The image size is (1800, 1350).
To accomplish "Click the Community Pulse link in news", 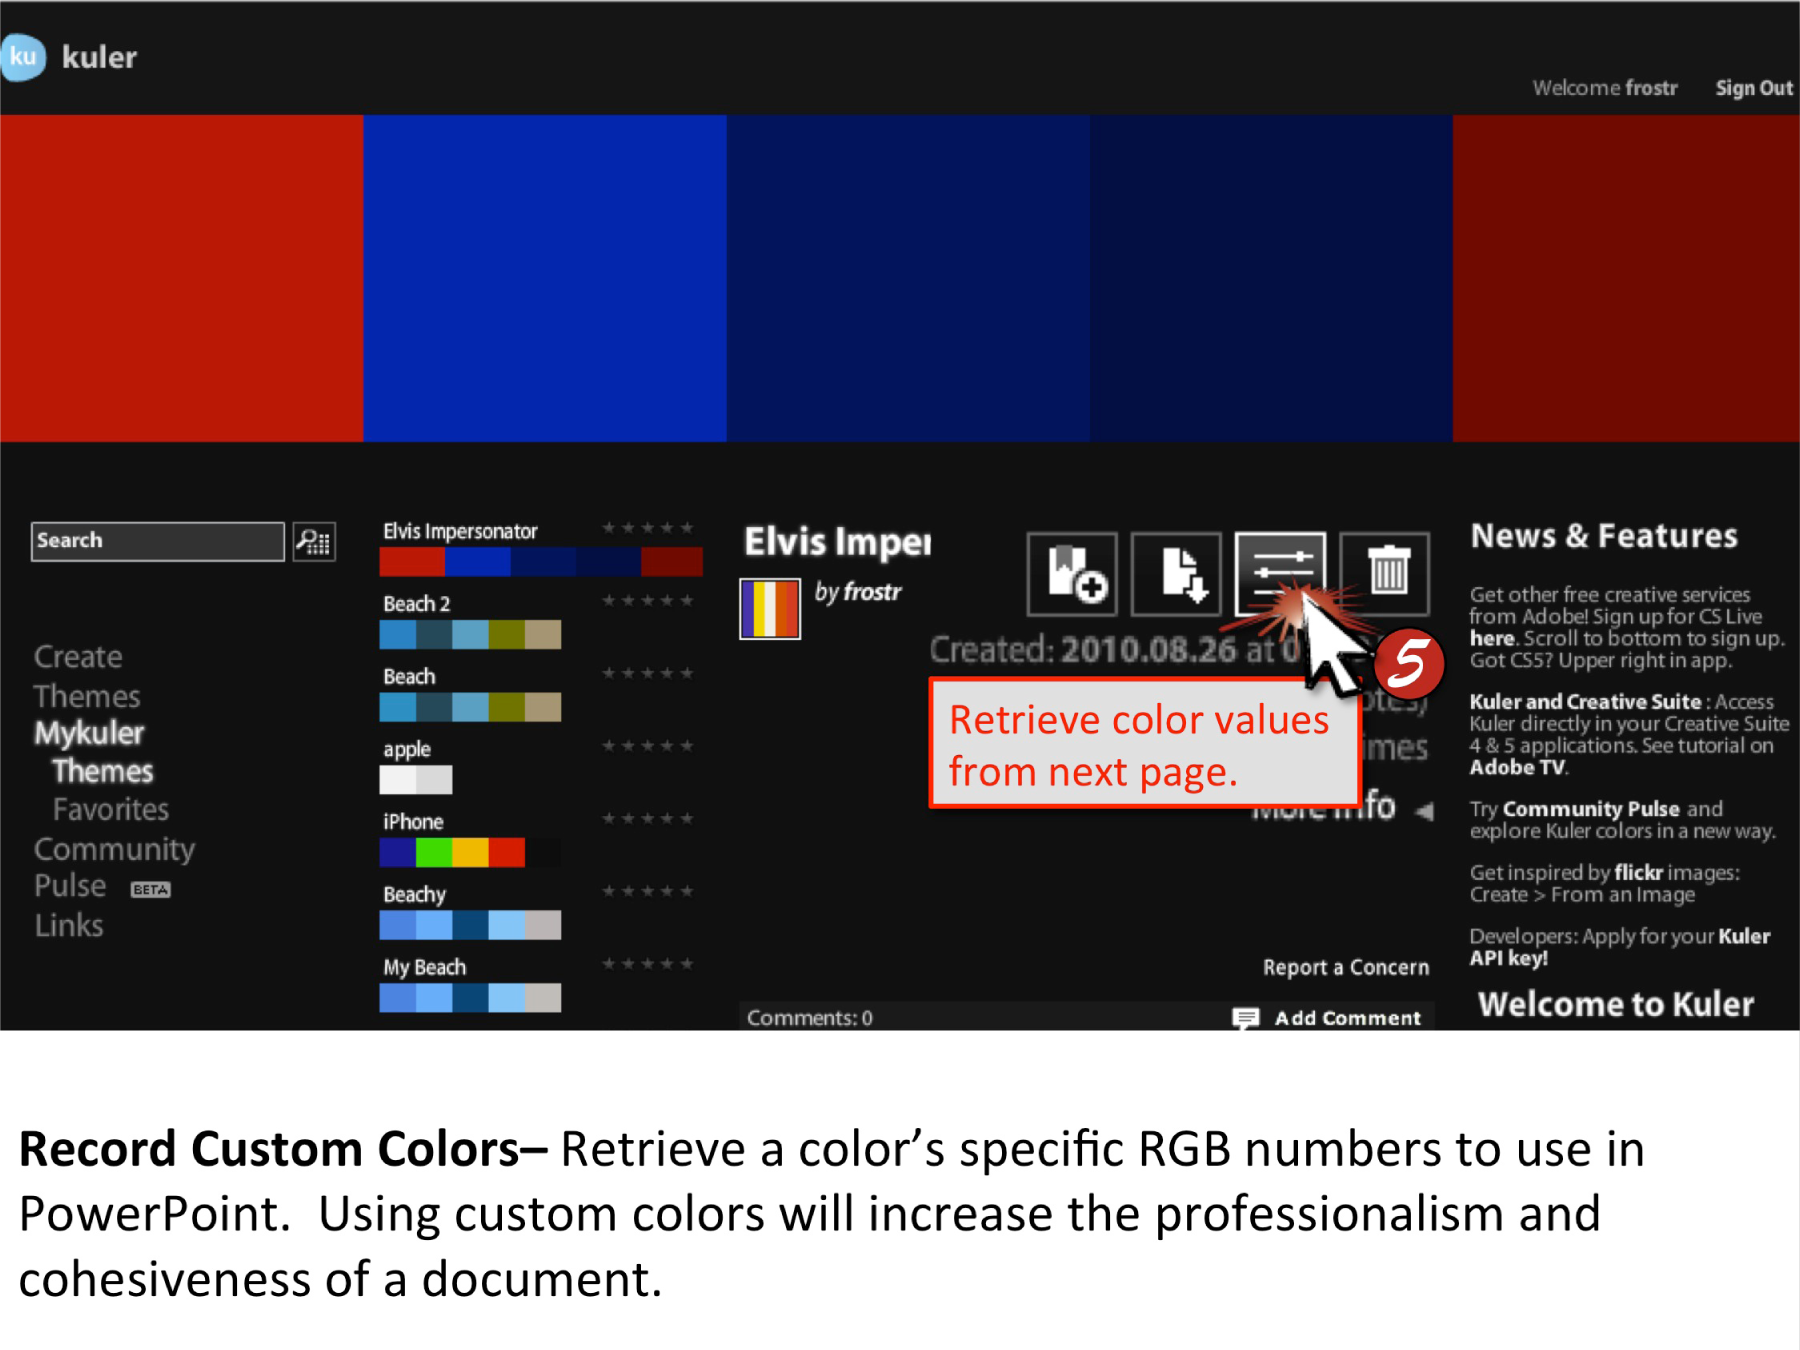I will (x=1591, y=809).
